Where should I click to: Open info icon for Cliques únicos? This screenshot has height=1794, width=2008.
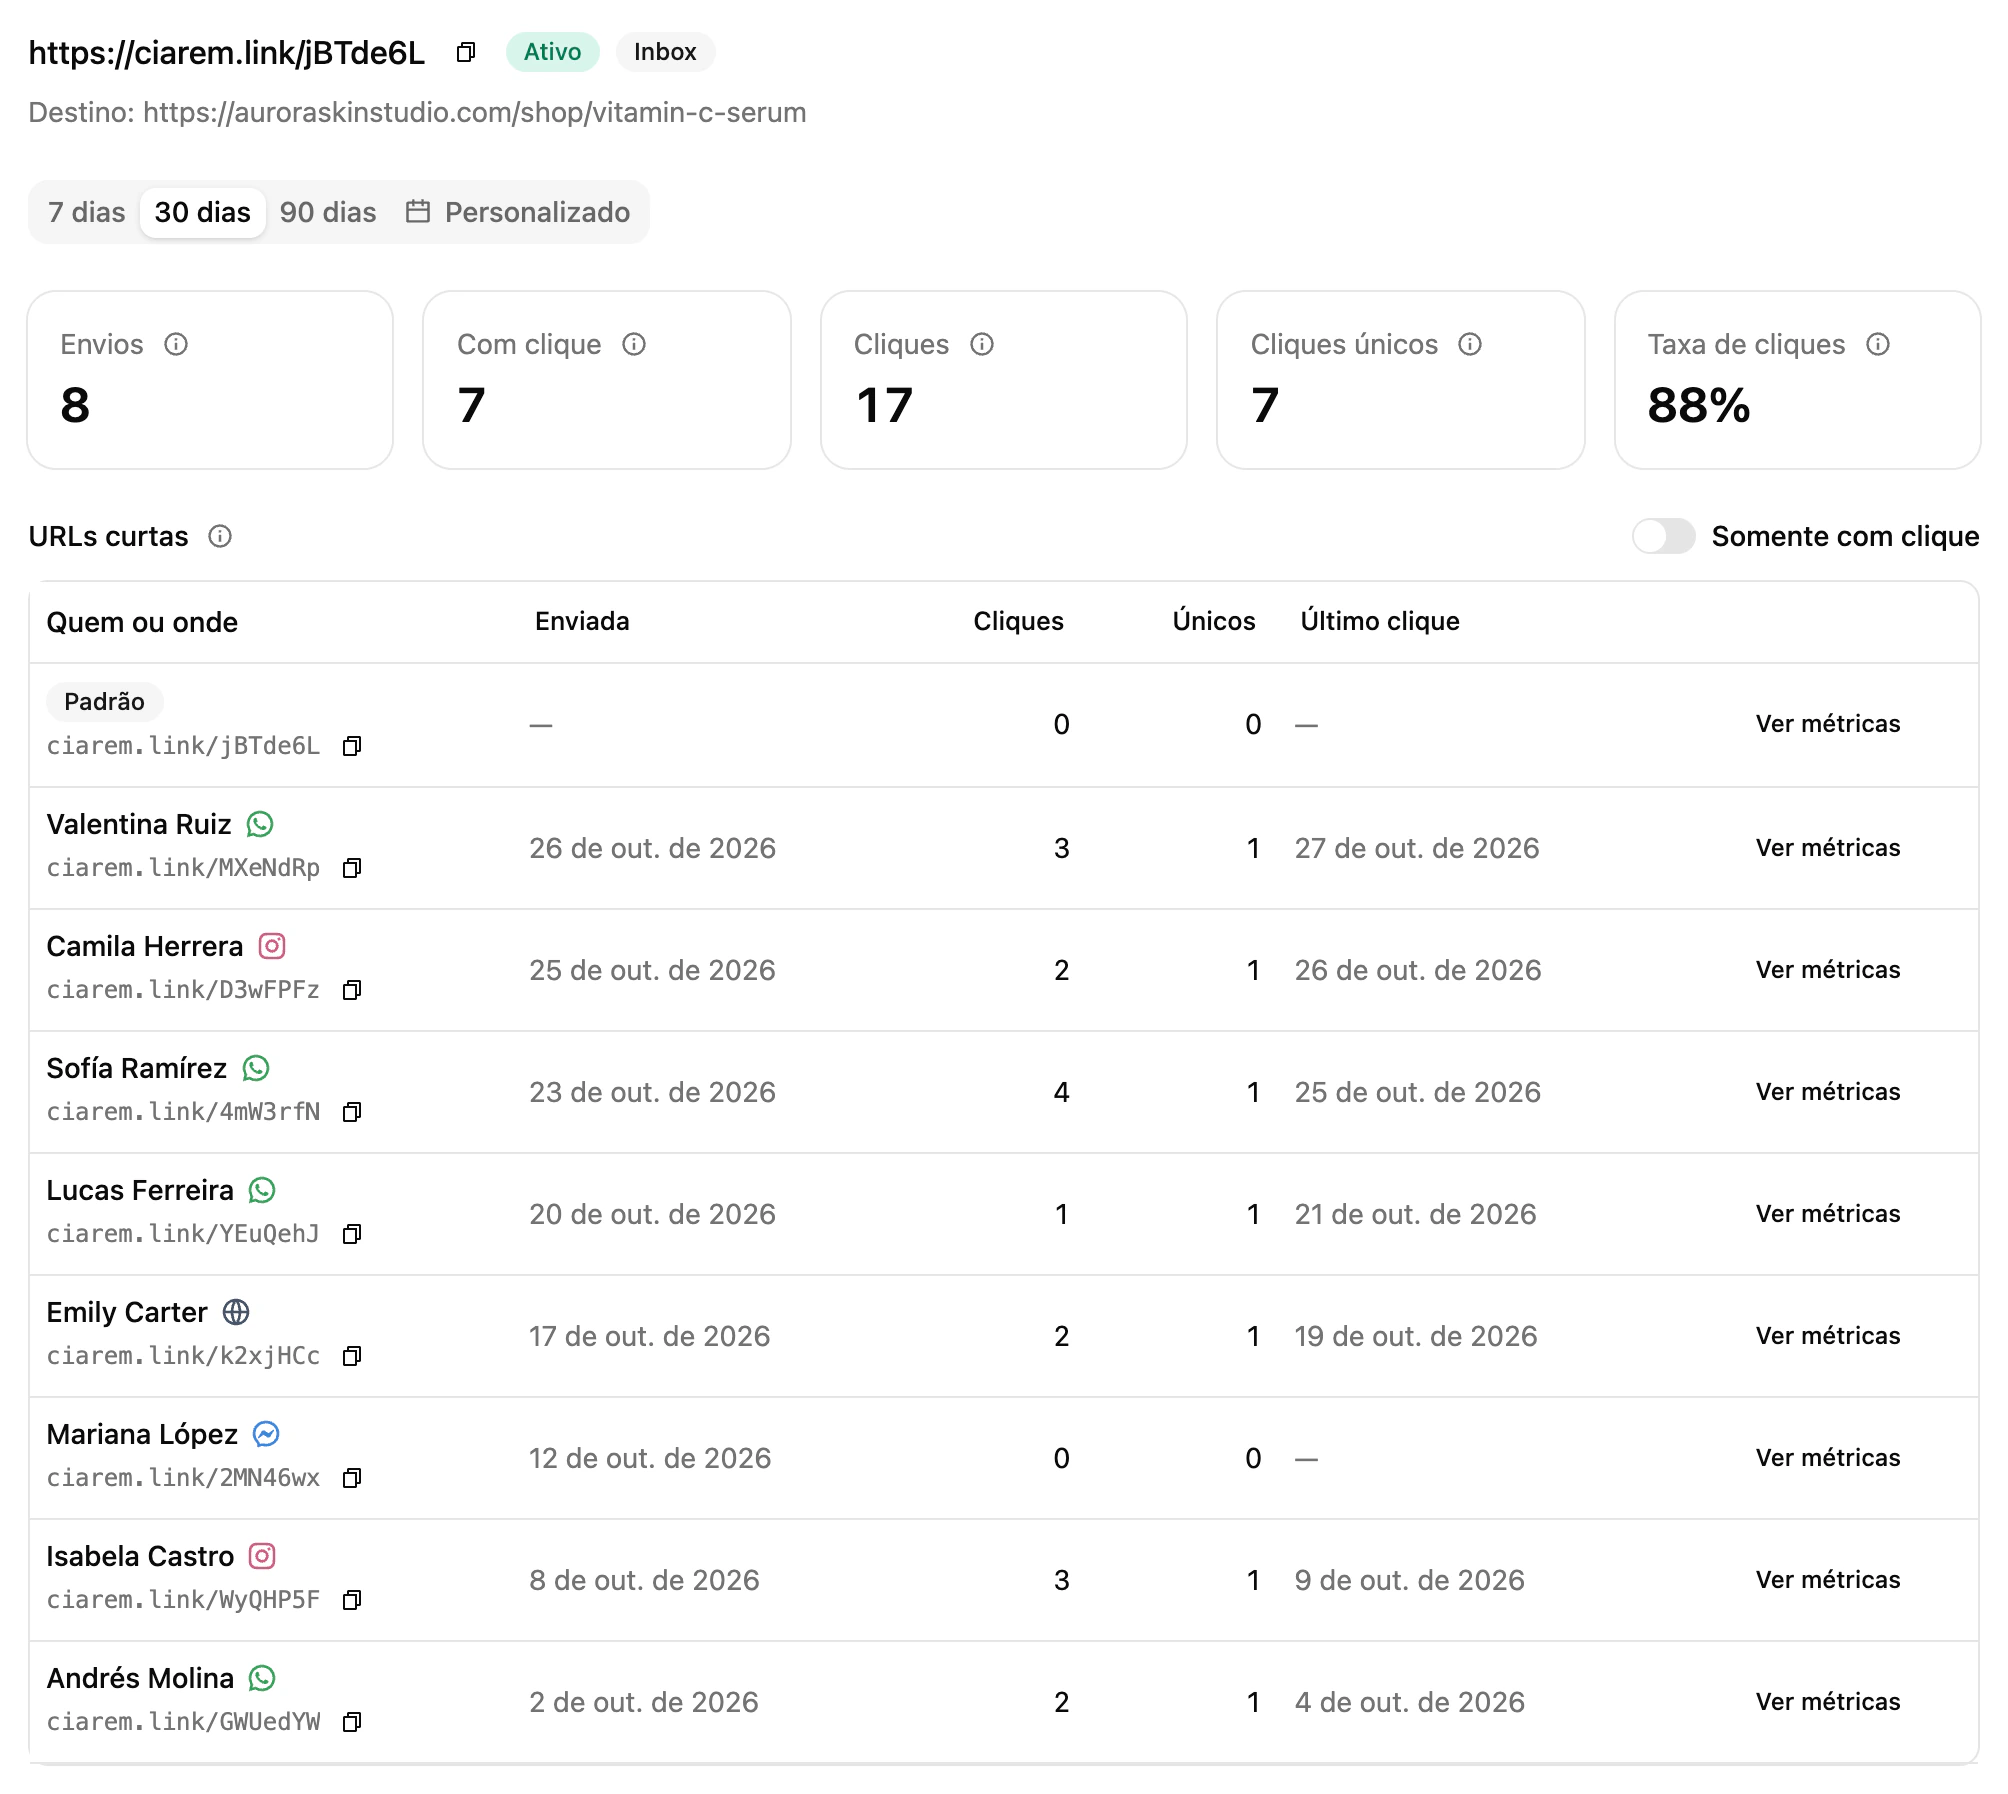tap(1470, 344)
